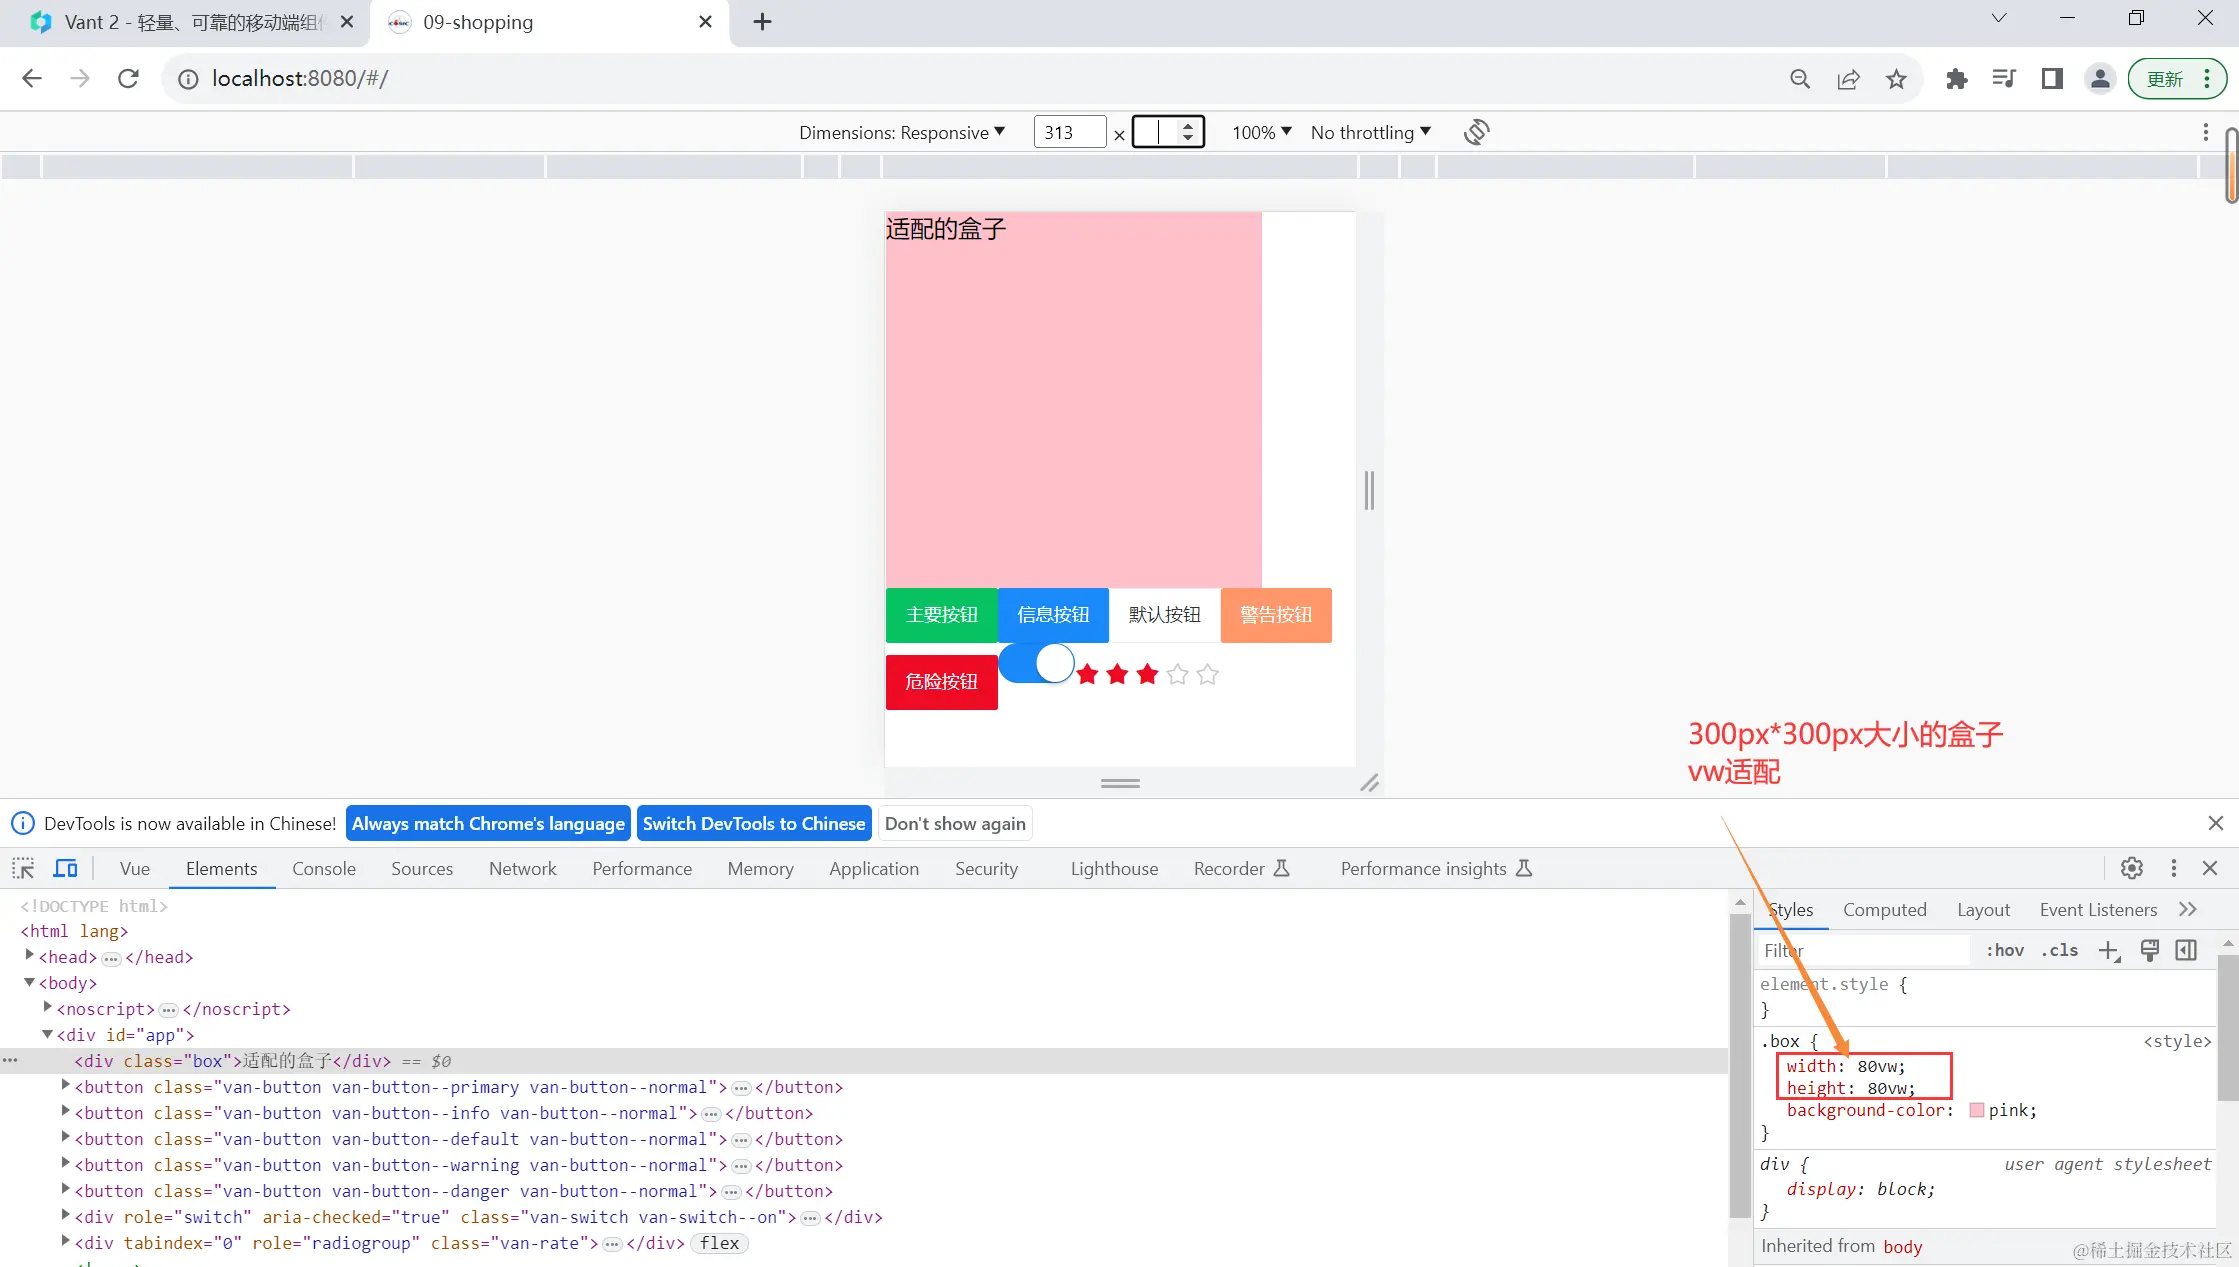Switch to the Computed styles tab

(x=1885, y=909)
